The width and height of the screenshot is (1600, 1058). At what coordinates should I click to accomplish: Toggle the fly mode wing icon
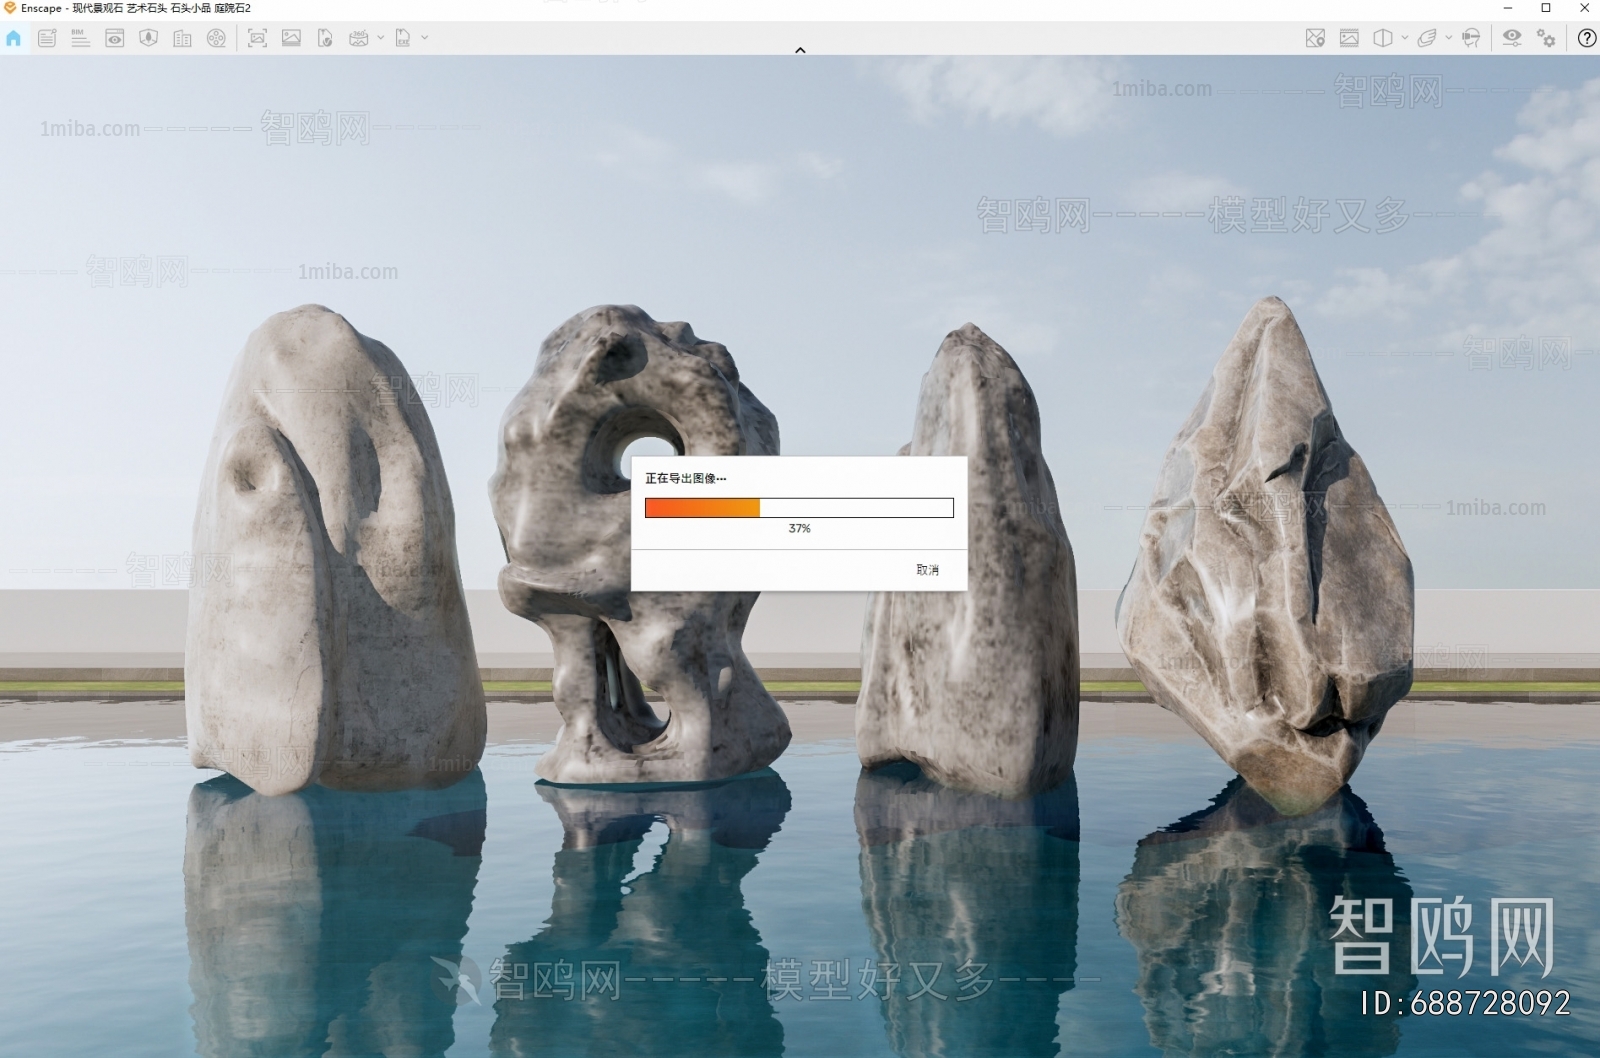(x=1427, y=38)
